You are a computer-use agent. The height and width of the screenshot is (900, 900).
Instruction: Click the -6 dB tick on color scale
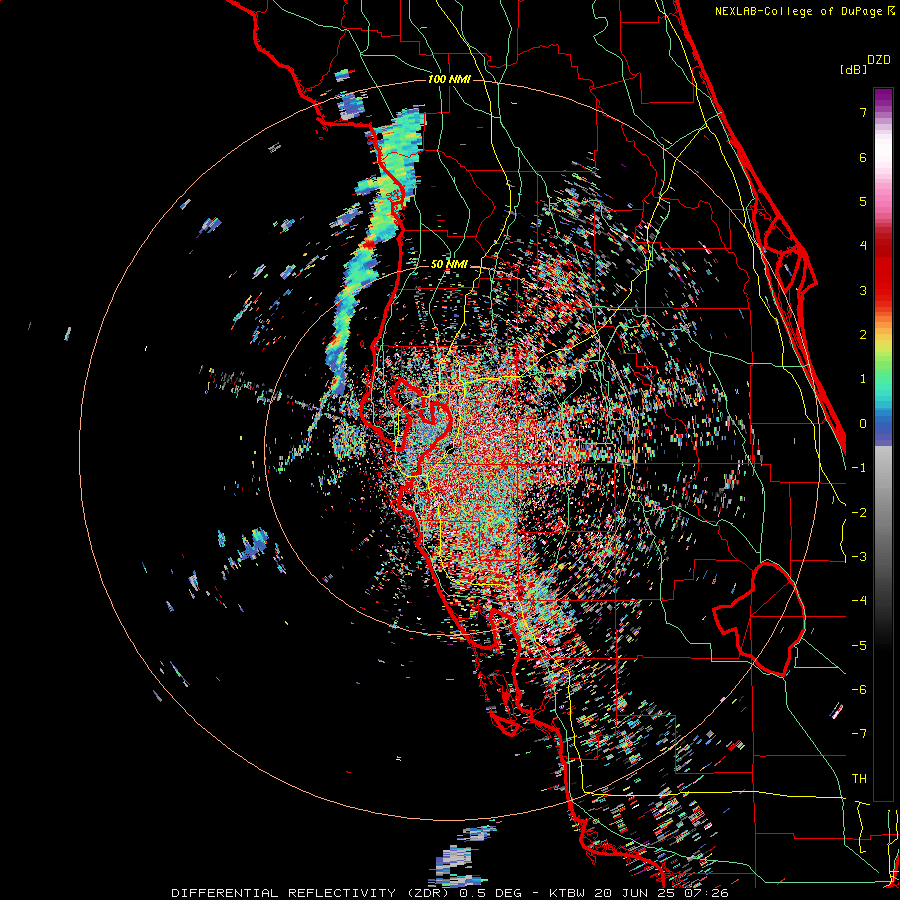point(859,690)
